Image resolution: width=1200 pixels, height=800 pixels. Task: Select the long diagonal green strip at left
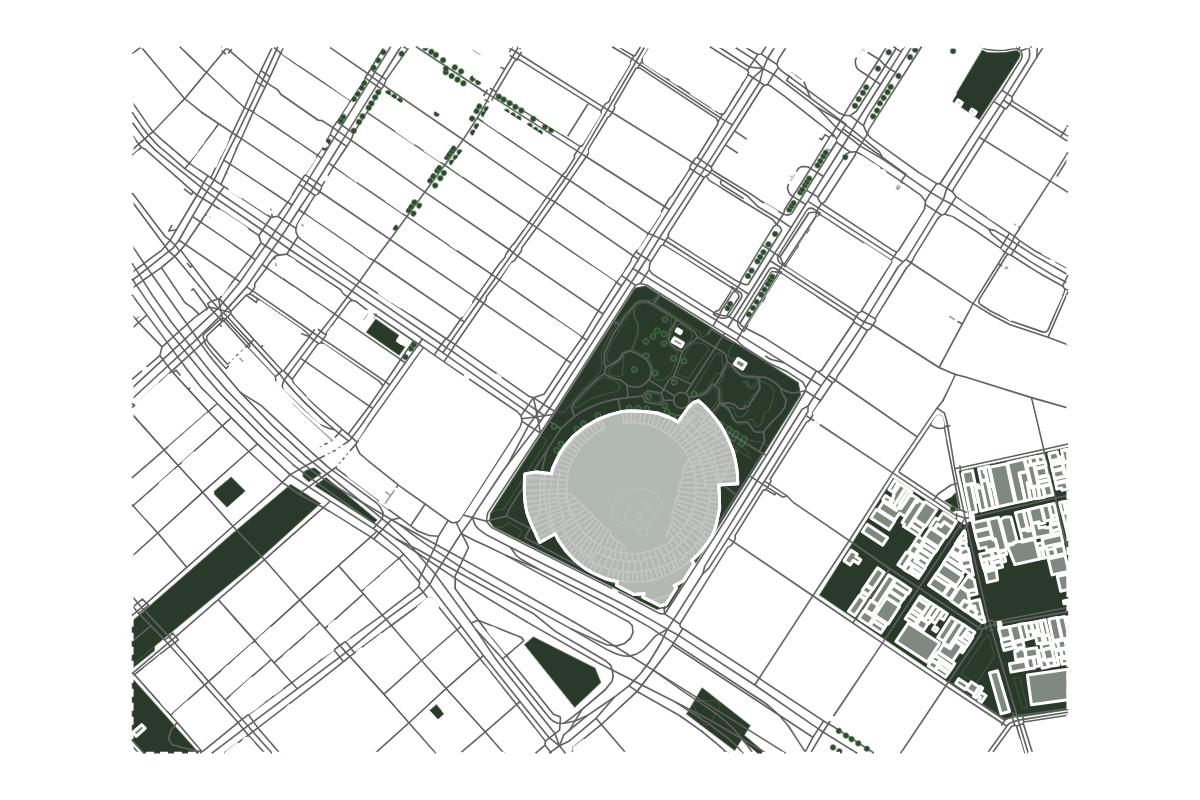click(227, 570)
